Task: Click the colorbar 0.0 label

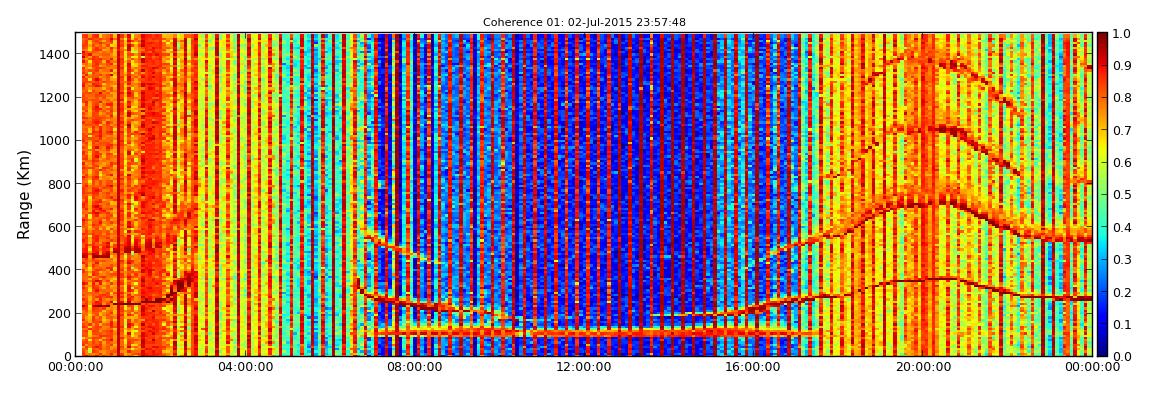Action: 1121,356
